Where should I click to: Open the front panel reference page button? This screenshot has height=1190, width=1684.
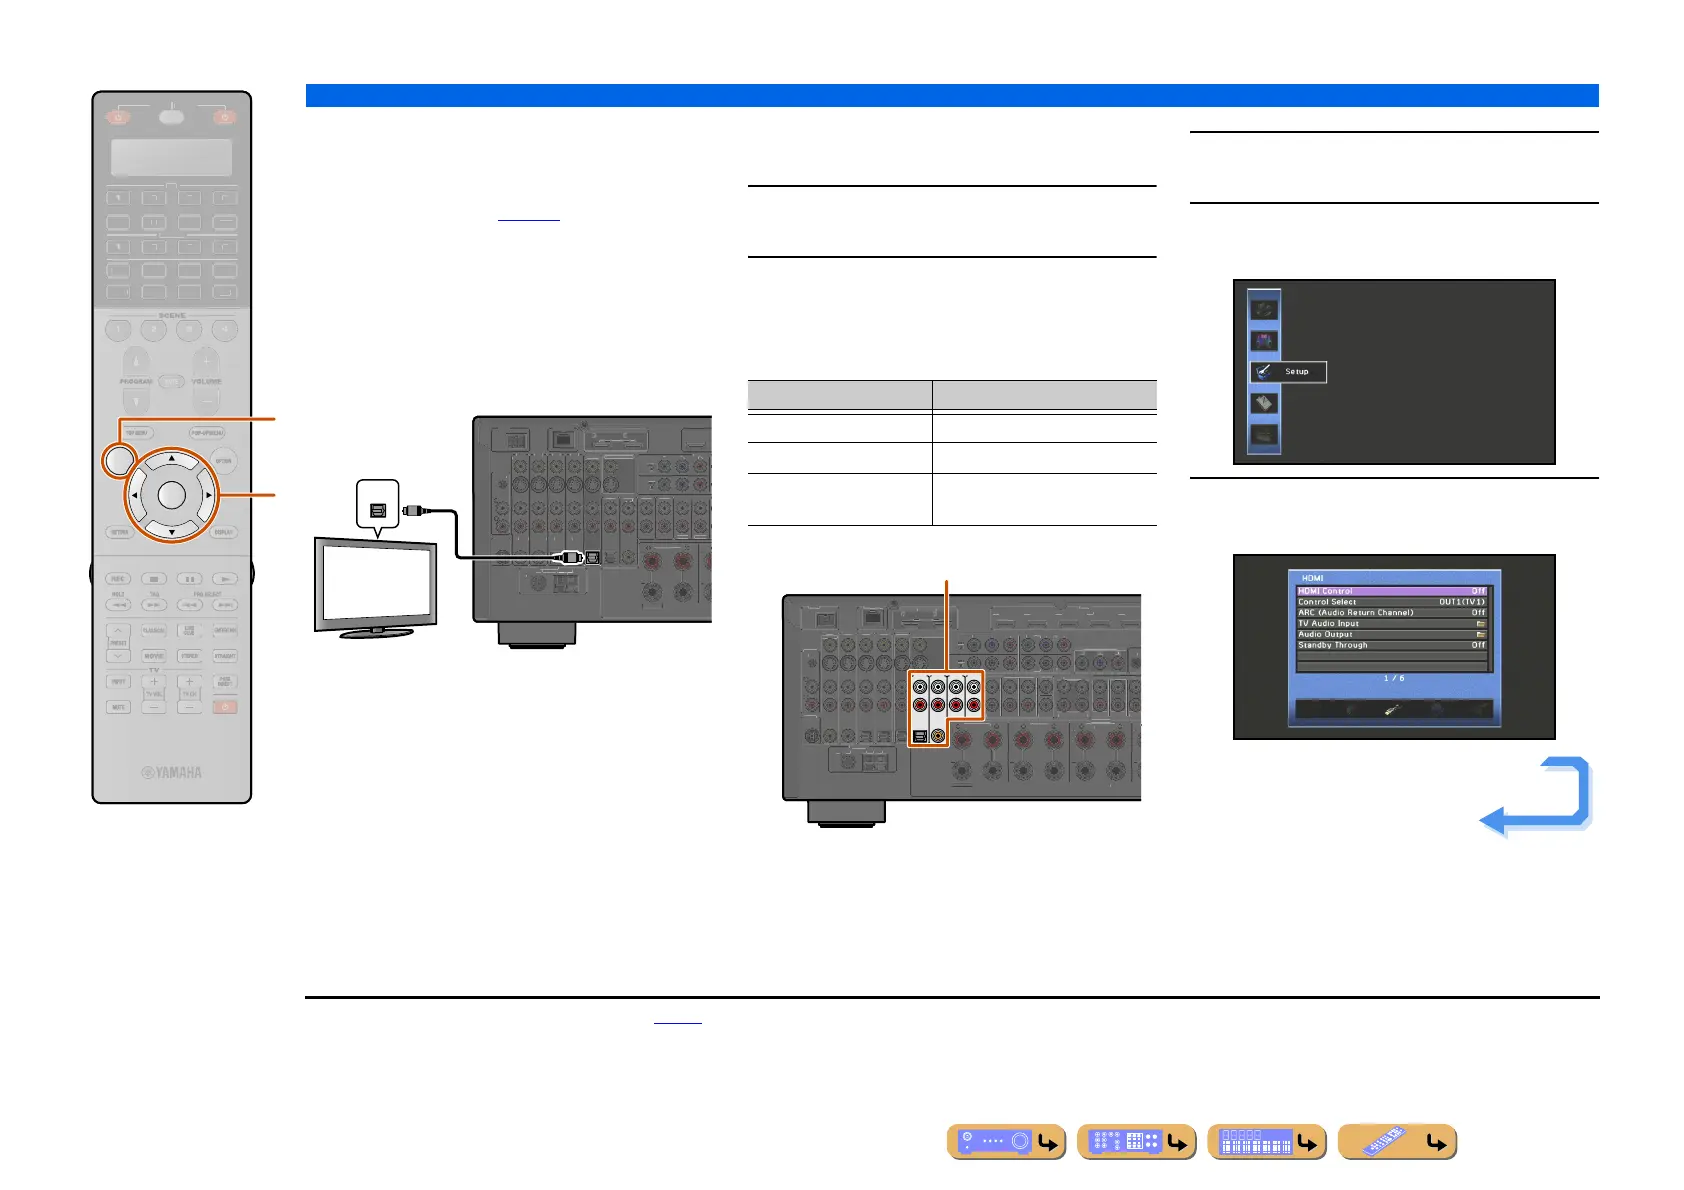[1006, 1141]
